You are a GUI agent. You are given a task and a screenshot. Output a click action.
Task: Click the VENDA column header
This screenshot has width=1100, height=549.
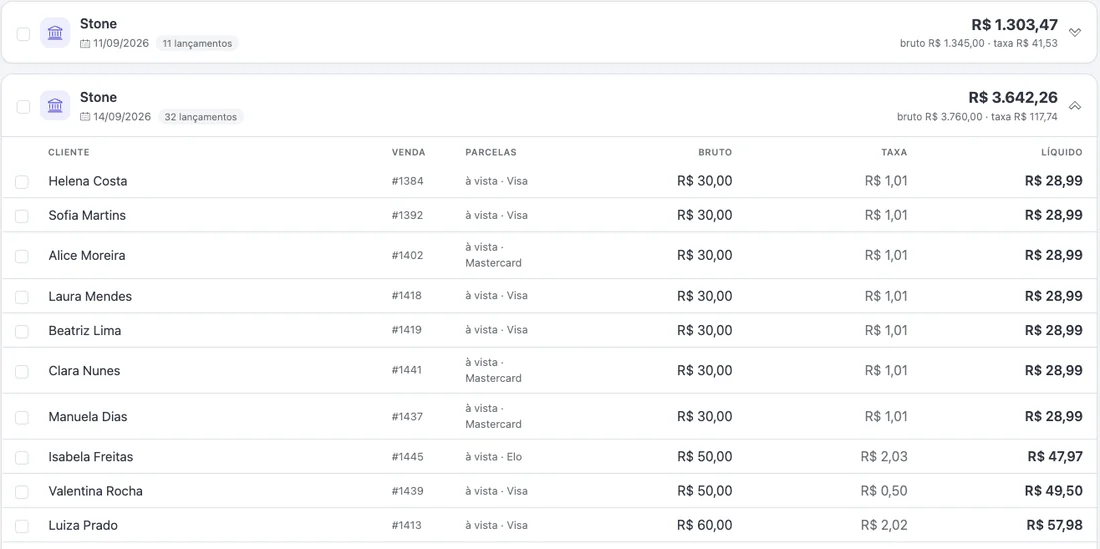tap(408, 152)
